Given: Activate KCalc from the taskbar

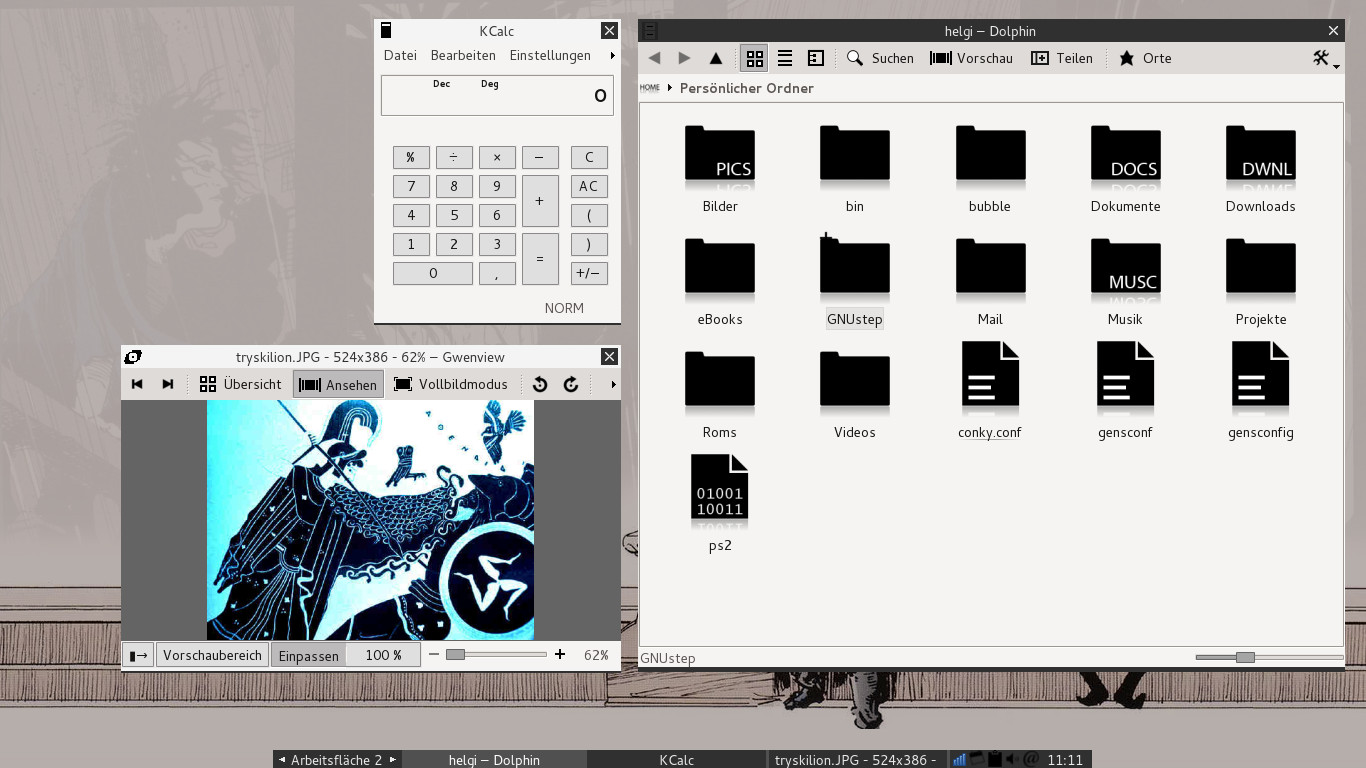Looking at the screenshot, I should click(x=676, y=760).
